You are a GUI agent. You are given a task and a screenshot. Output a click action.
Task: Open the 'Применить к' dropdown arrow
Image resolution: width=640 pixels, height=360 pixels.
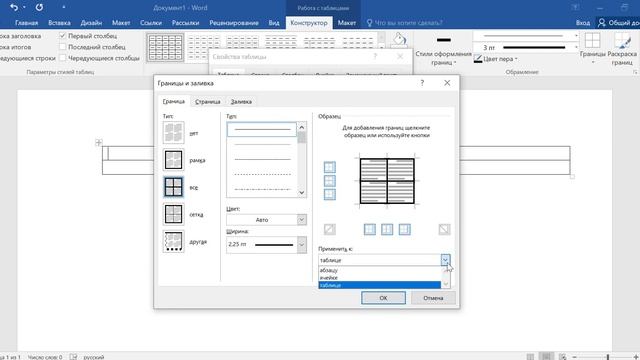click(x=445, y=260)
